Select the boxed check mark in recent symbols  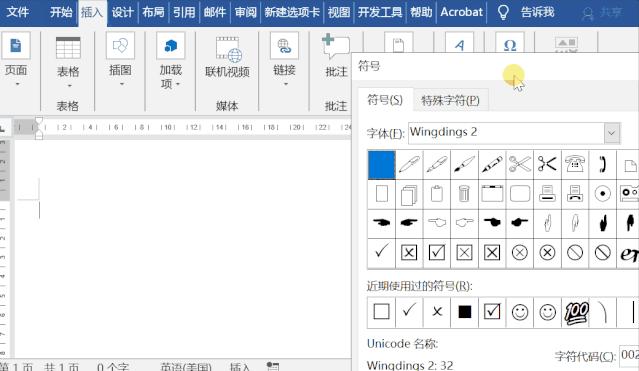click(x=492, y=312)
